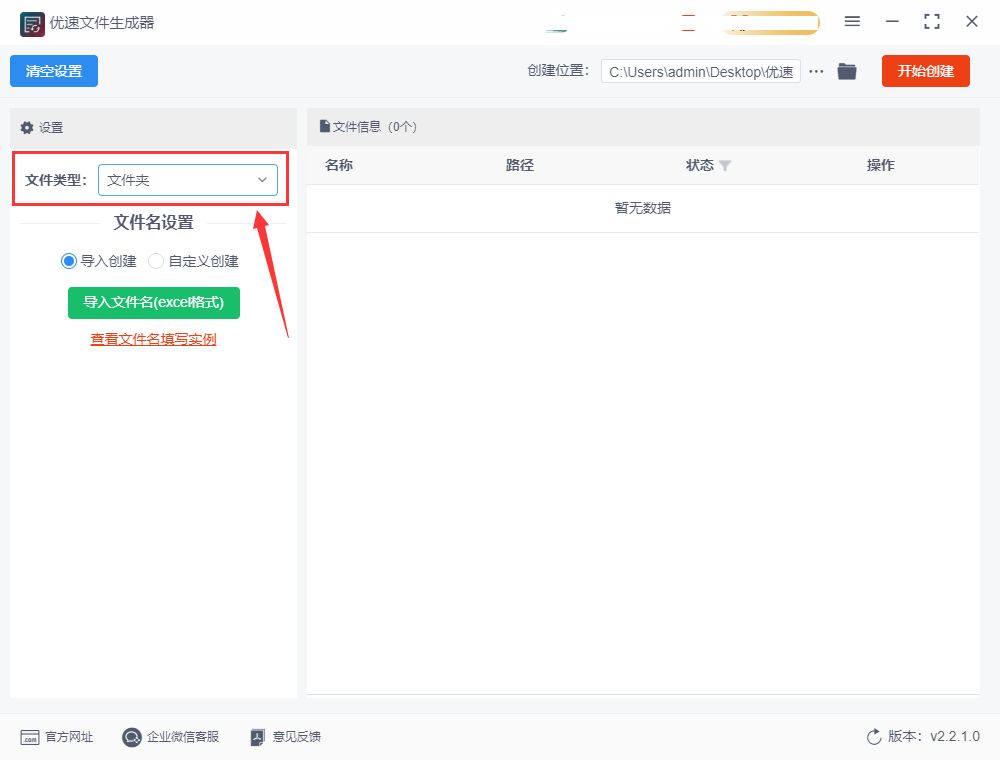Click the 设置 gear icon
Screen dimensions: 1000x760
click(x=27, y=128)
